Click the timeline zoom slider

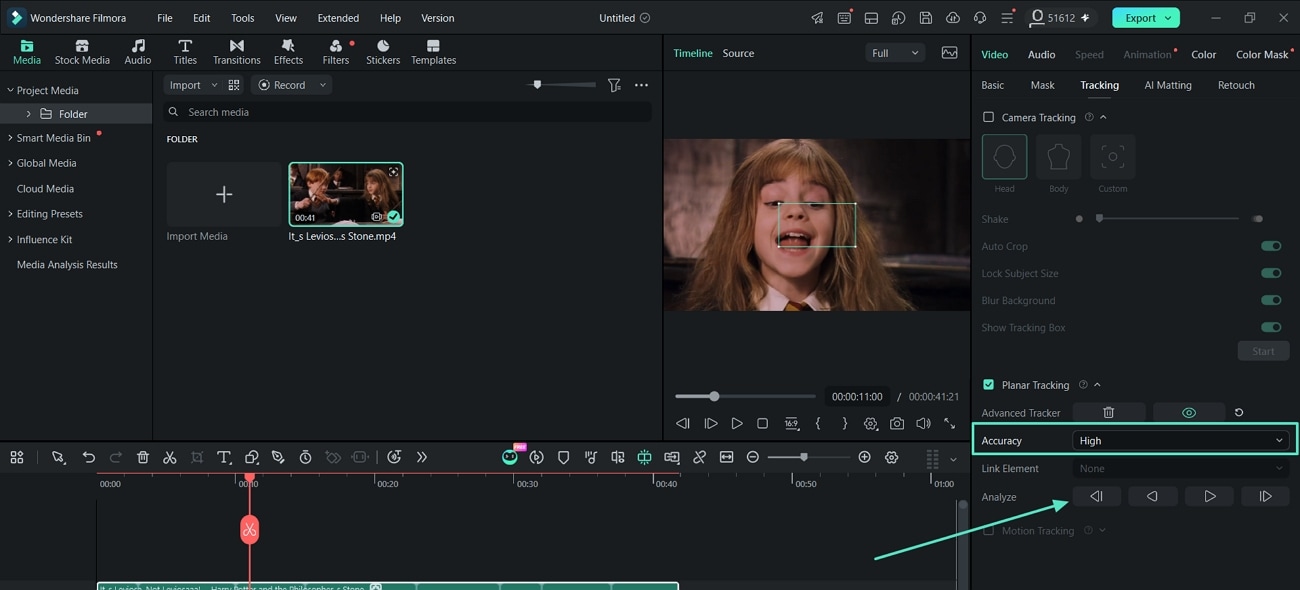(x=808, y=457)
